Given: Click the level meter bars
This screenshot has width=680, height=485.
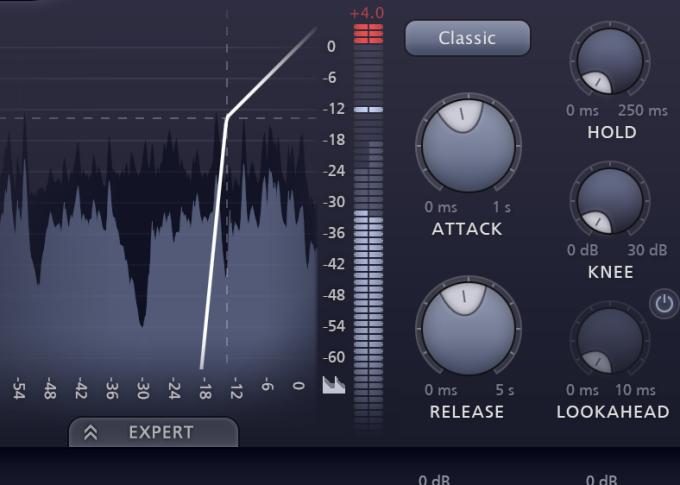Looking at the screenshot, I should (x=368, y=226).
